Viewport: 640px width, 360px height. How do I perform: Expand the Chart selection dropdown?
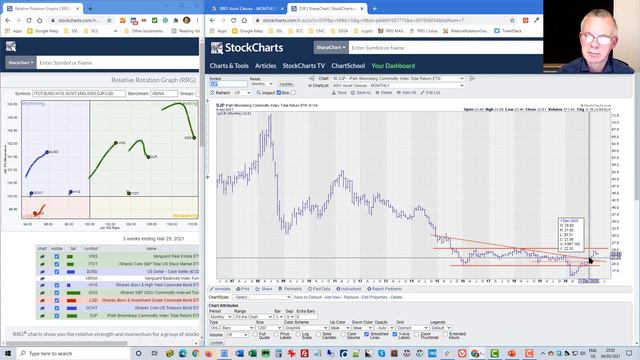(x=398, y=78)
